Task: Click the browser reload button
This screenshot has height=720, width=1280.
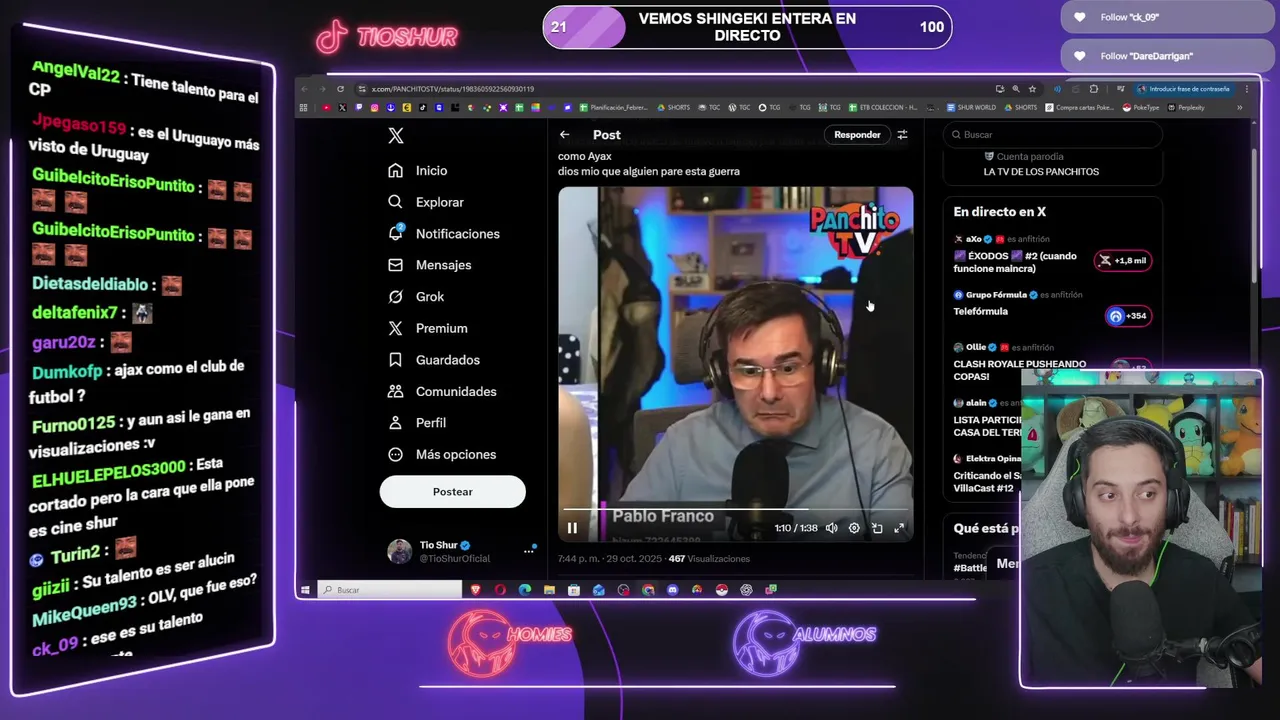Action: pos(340,89)
